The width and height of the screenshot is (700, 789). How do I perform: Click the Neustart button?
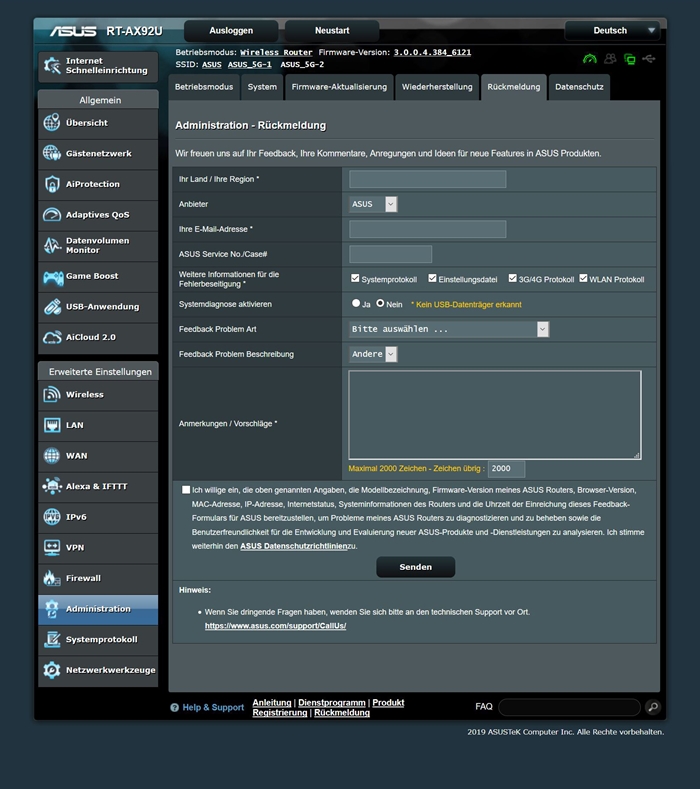point(332,31)
